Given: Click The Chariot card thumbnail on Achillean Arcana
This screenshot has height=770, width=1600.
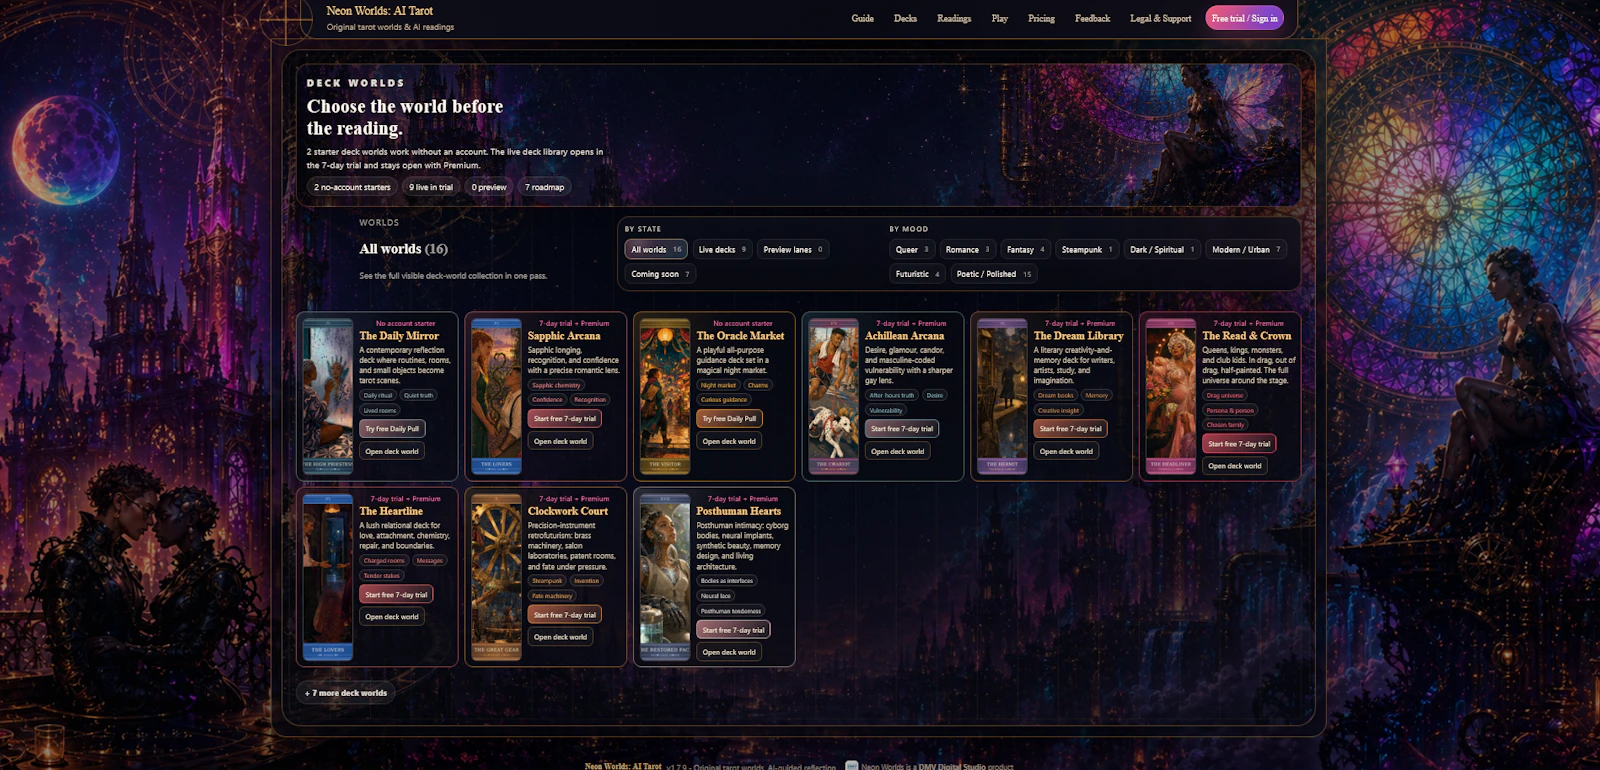Looking at the screenshot, I should 833,396.
